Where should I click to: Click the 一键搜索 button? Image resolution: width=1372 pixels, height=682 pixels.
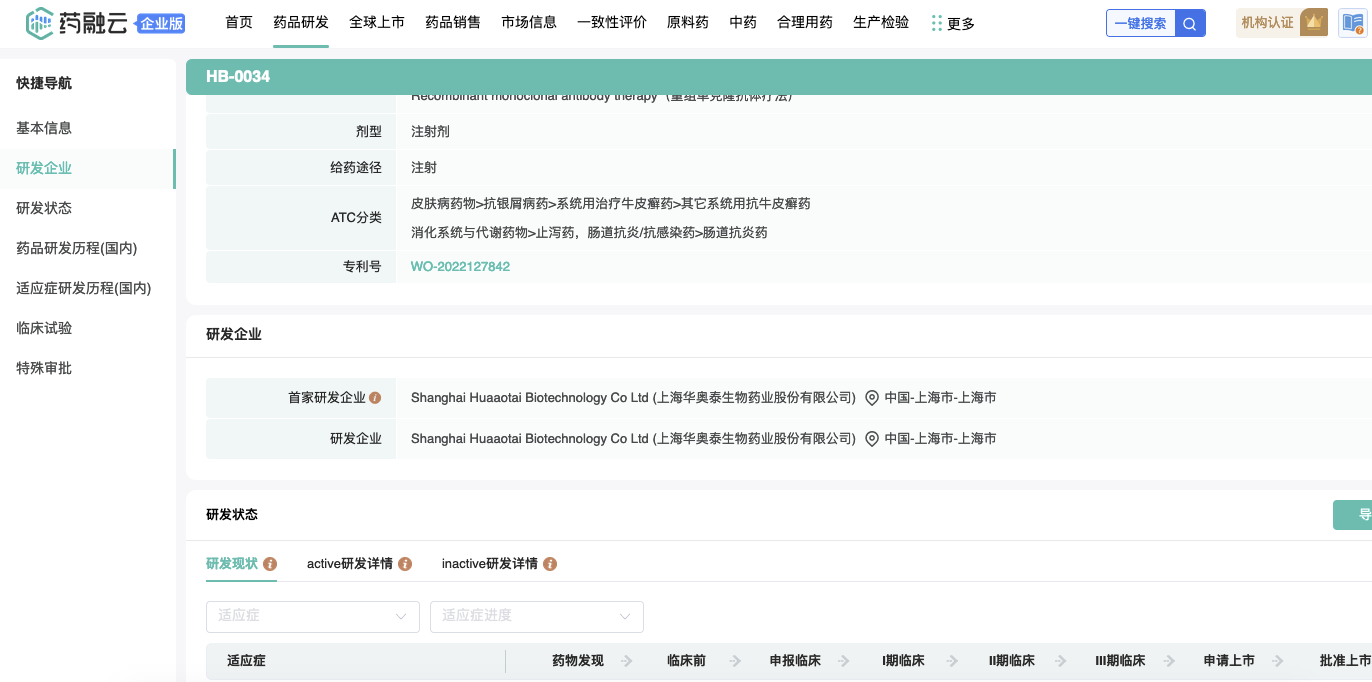coord(1140,23)
